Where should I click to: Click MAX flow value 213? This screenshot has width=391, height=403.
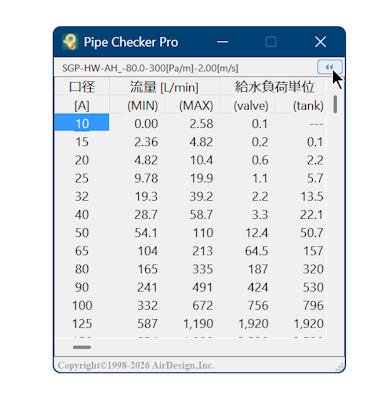tap(203, 251)
